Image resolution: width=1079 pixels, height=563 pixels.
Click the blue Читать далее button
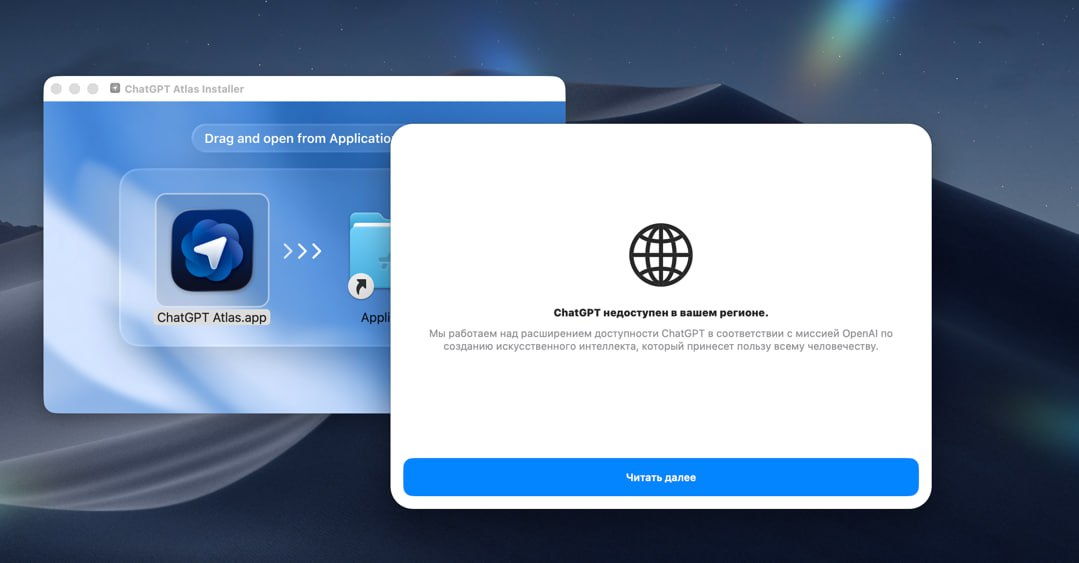click(661, 477)
